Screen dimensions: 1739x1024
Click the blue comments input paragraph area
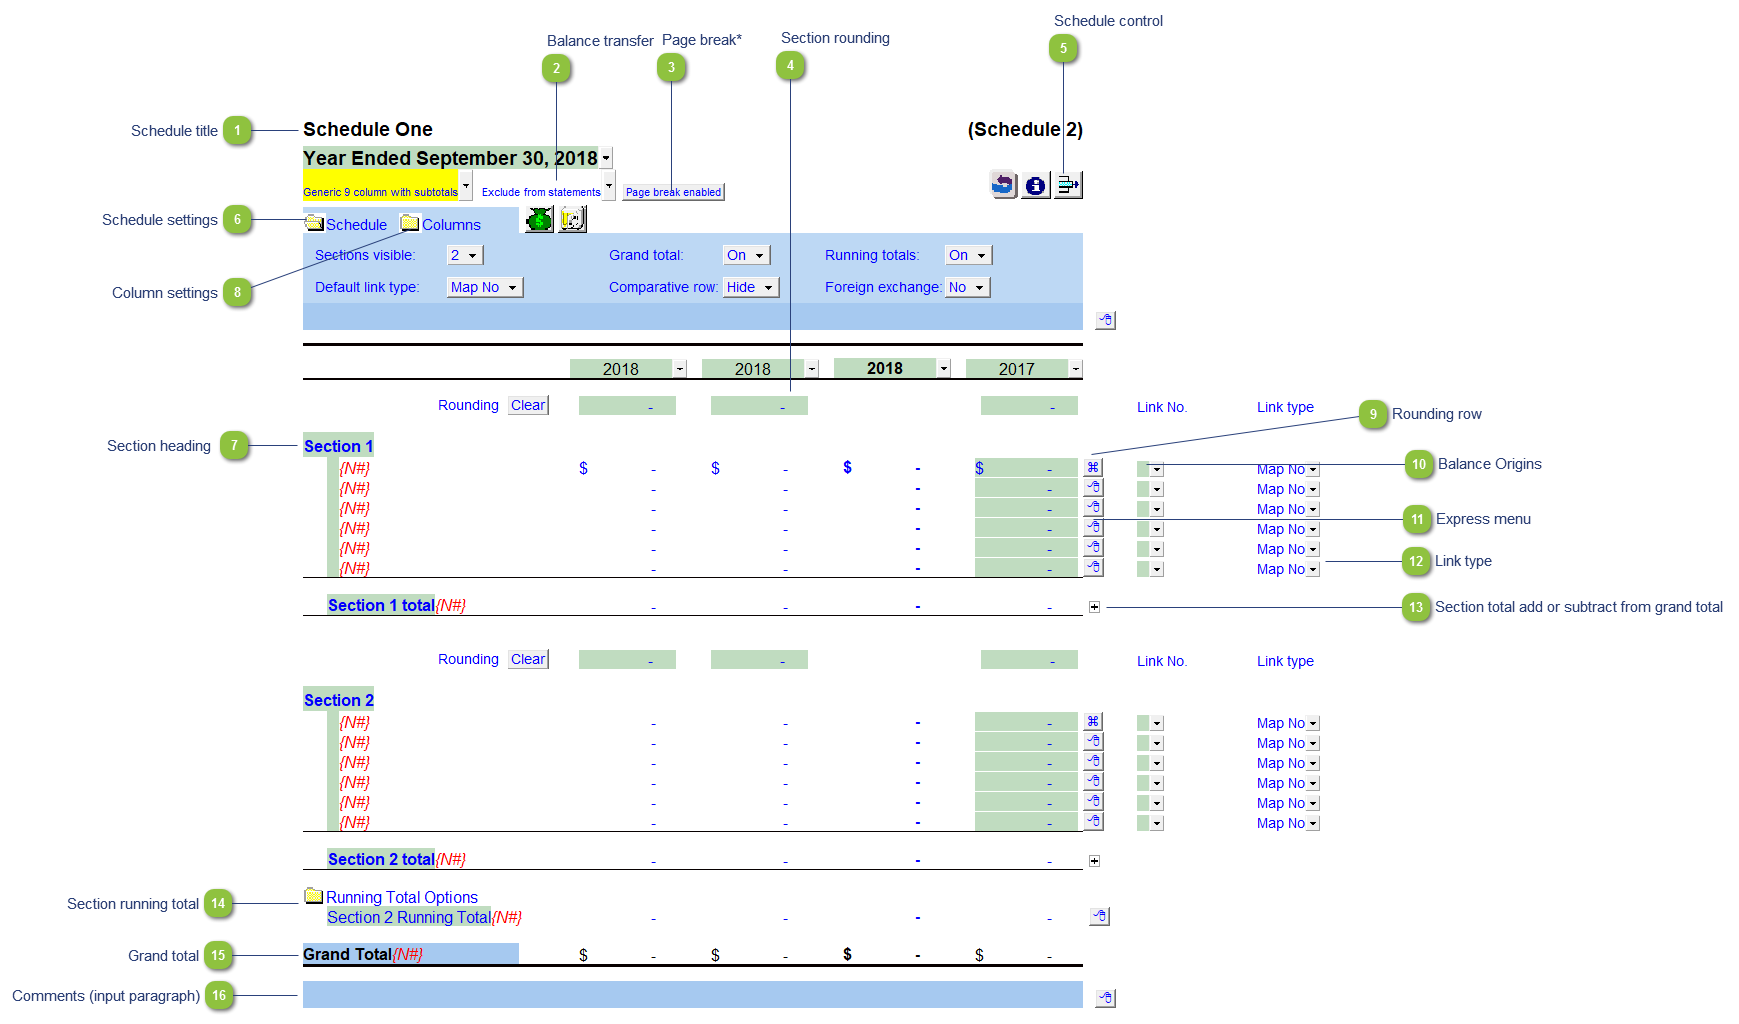(692, 994)
